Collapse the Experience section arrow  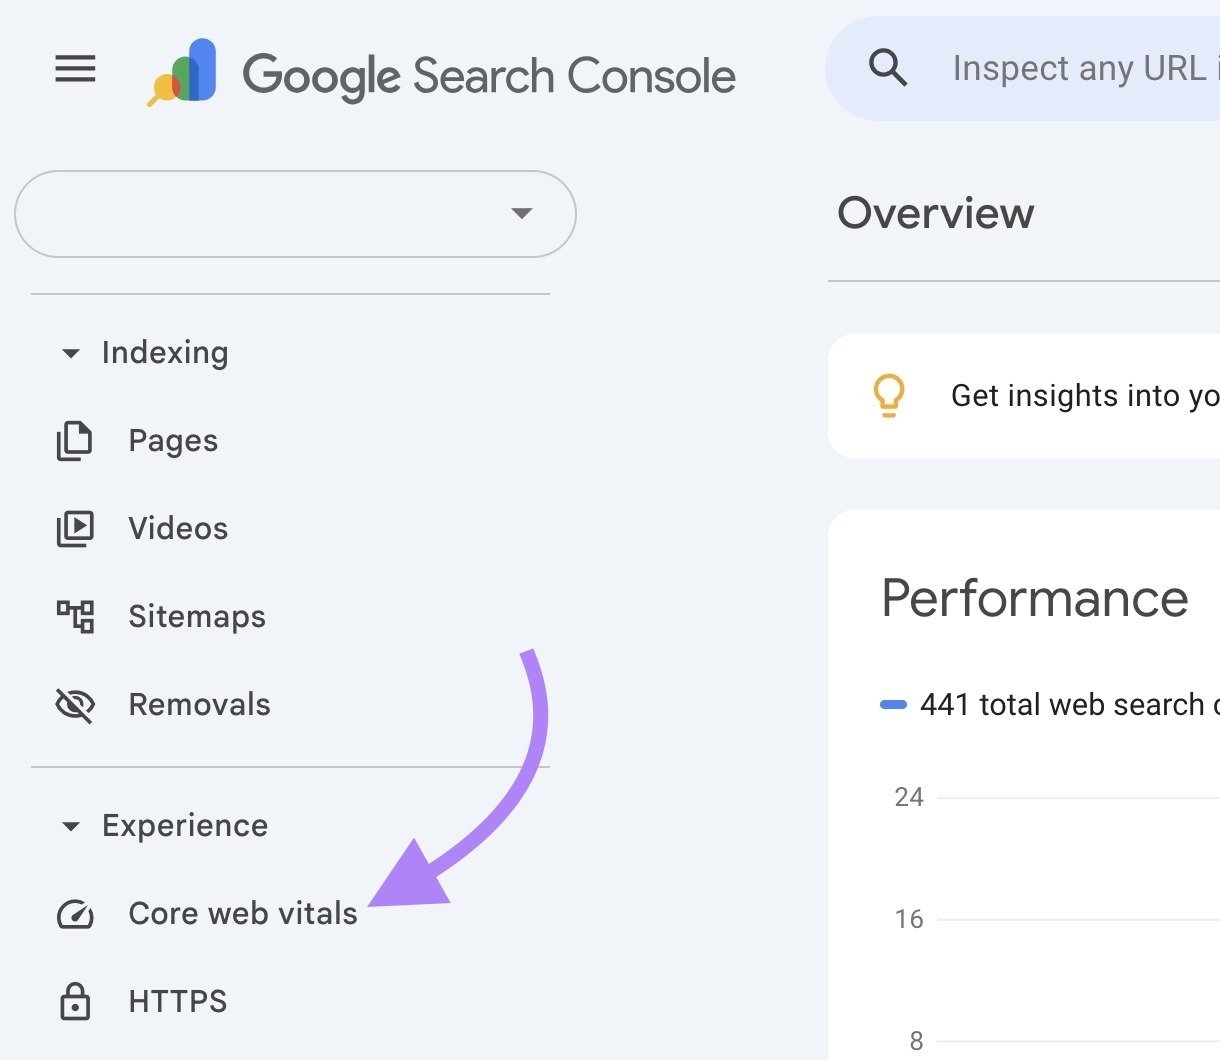coord(70,826)
